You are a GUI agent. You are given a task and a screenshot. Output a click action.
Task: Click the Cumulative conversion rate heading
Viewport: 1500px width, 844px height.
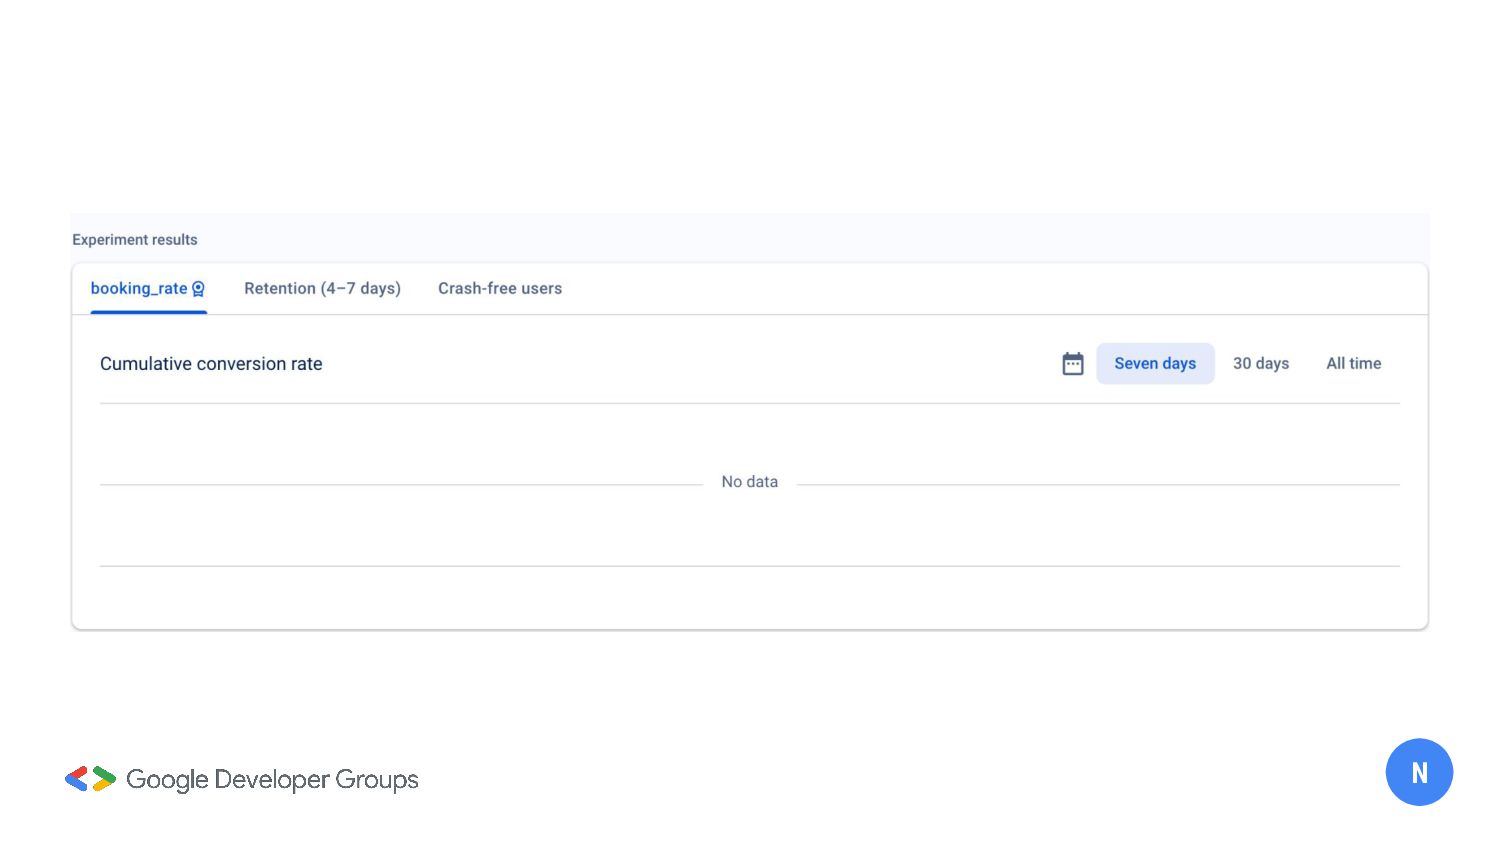click(x=211, y=364)
